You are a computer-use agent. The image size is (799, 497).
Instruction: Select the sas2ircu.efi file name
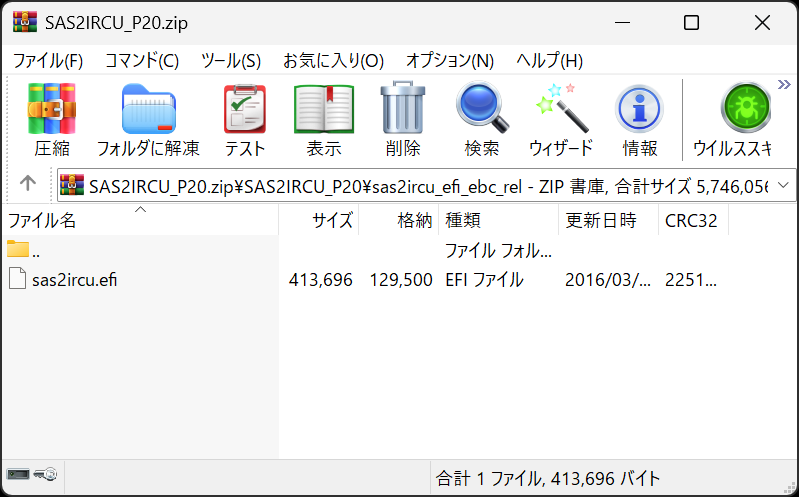[74, 280]
